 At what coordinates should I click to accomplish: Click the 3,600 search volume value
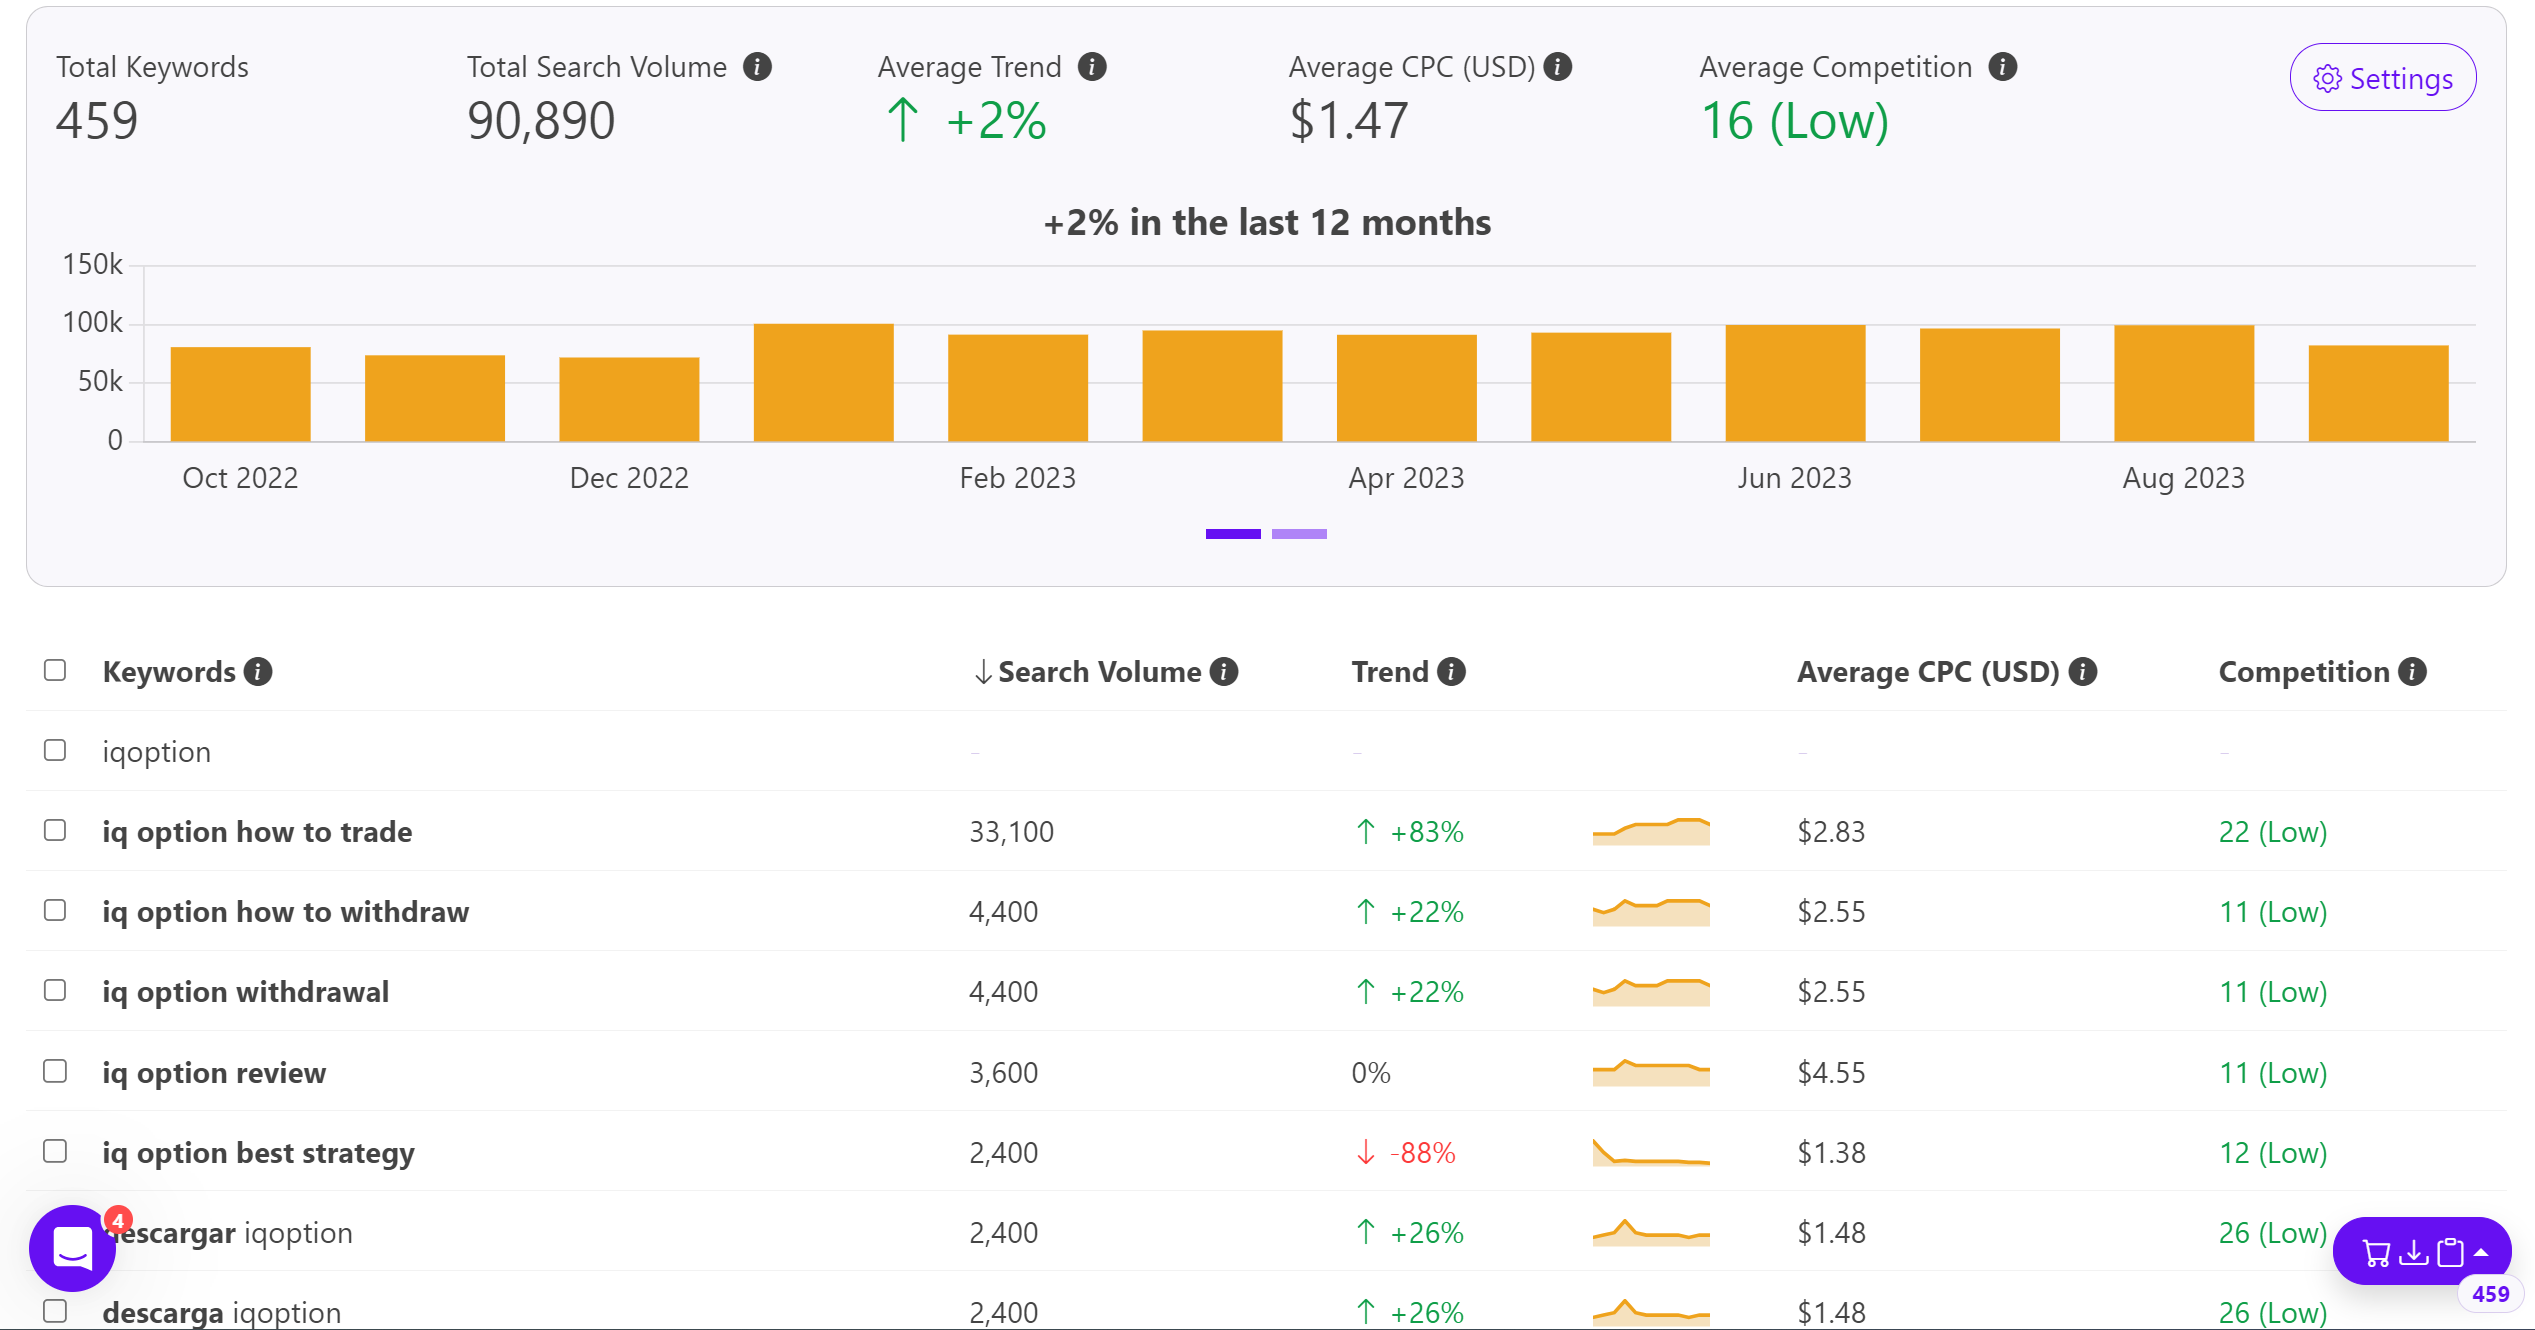point(1004,1073)
